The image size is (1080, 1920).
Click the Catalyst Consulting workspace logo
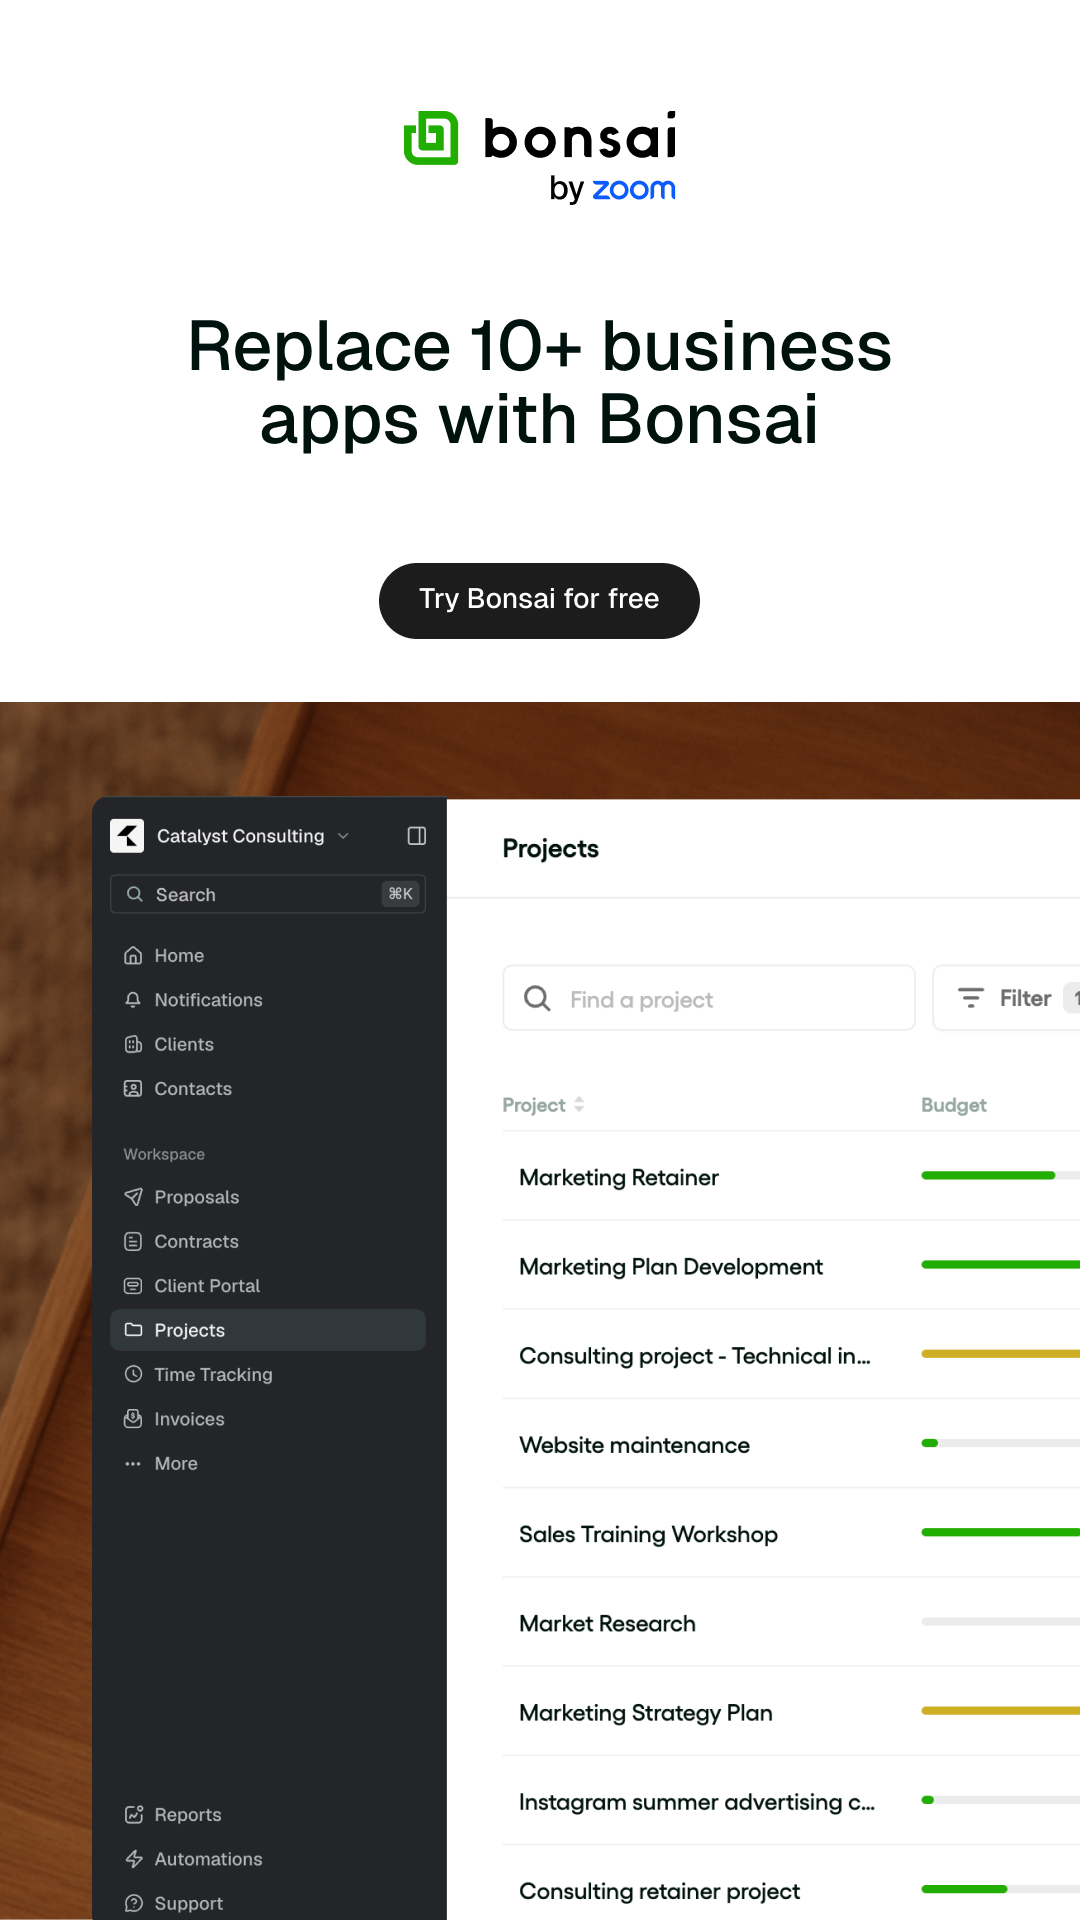127,836
